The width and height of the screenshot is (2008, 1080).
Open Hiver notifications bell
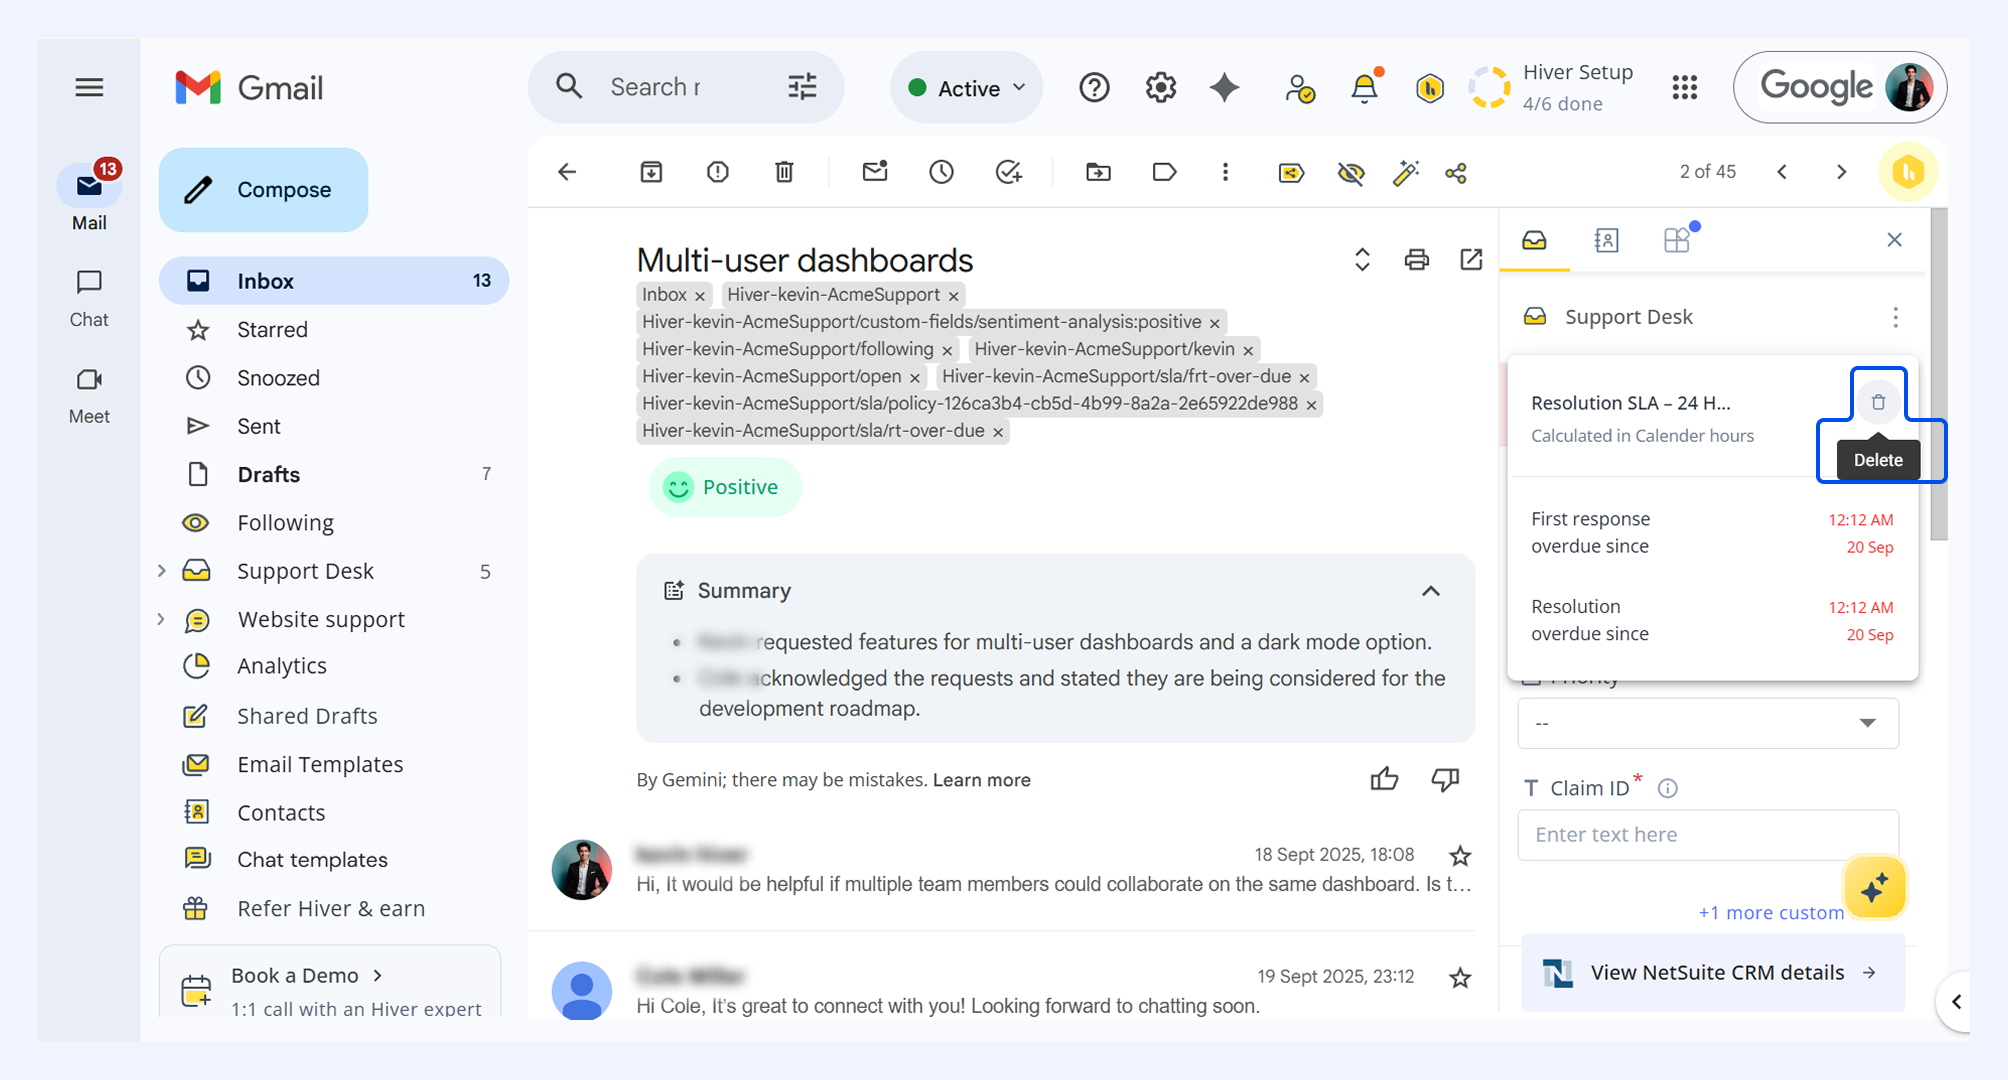pyautogui.click(x=1365, y=88)
